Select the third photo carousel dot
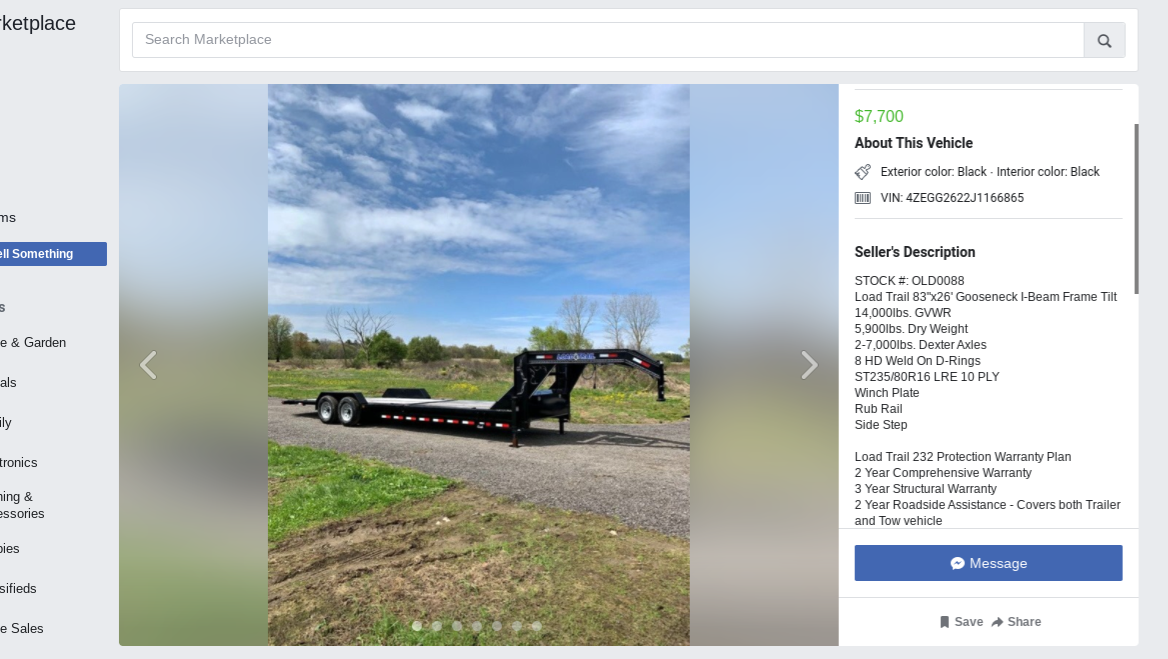 457,626
